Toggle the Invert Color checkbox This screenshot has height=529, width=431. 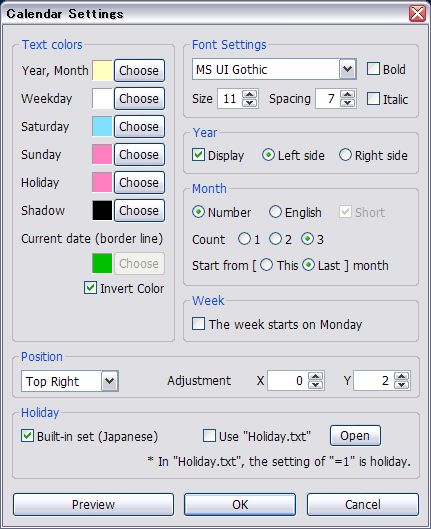click(90, 288)
